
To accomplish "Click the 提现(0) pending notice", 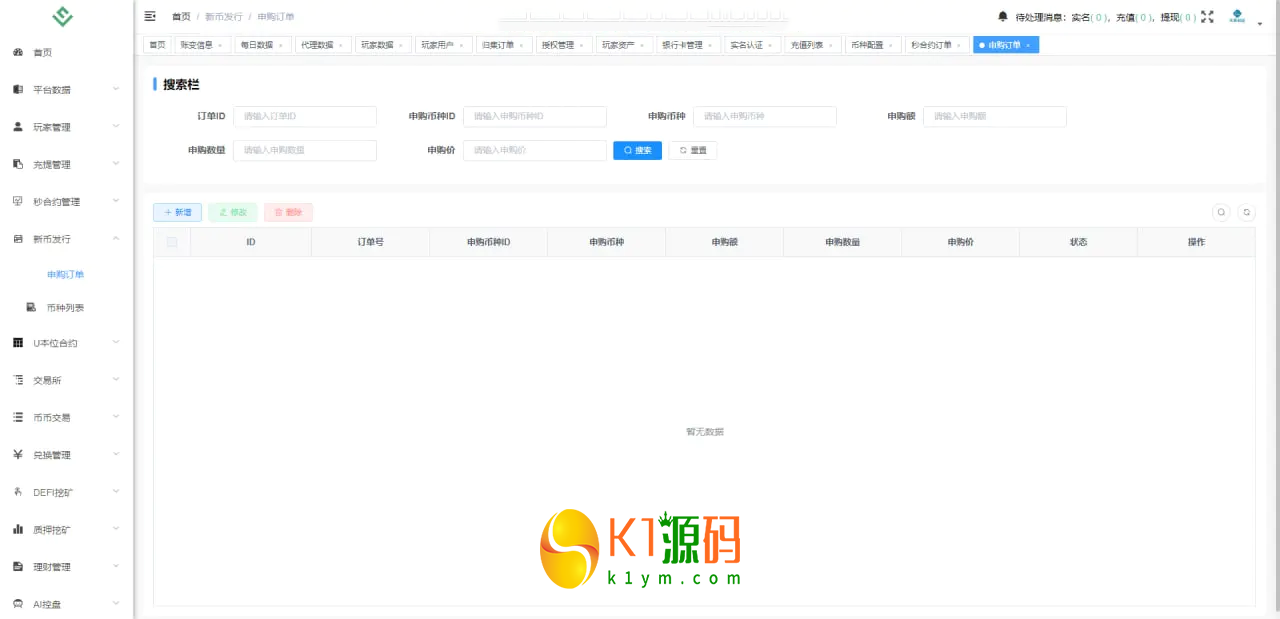I will (1178, 17).
